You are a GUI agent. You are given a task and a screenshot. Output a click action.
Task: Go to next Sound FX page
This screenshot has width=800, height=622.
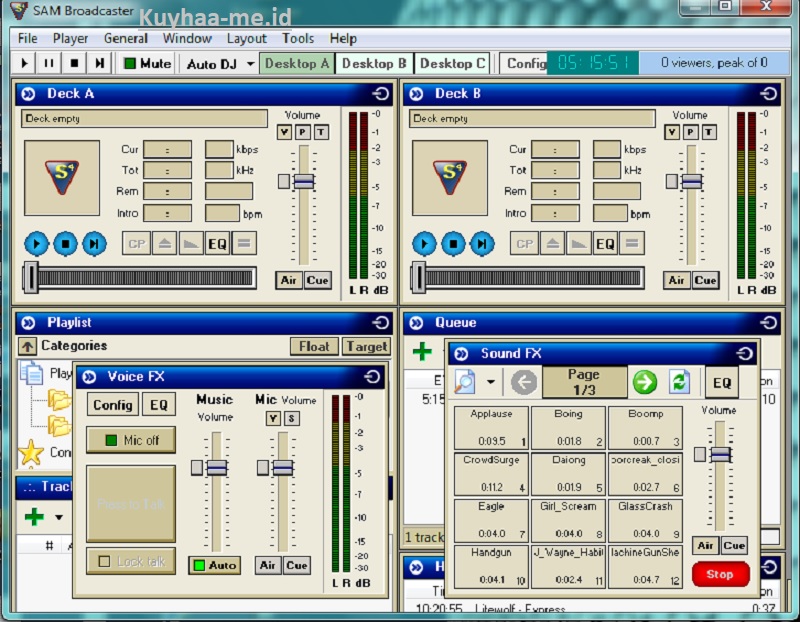(x=645, y=382)
